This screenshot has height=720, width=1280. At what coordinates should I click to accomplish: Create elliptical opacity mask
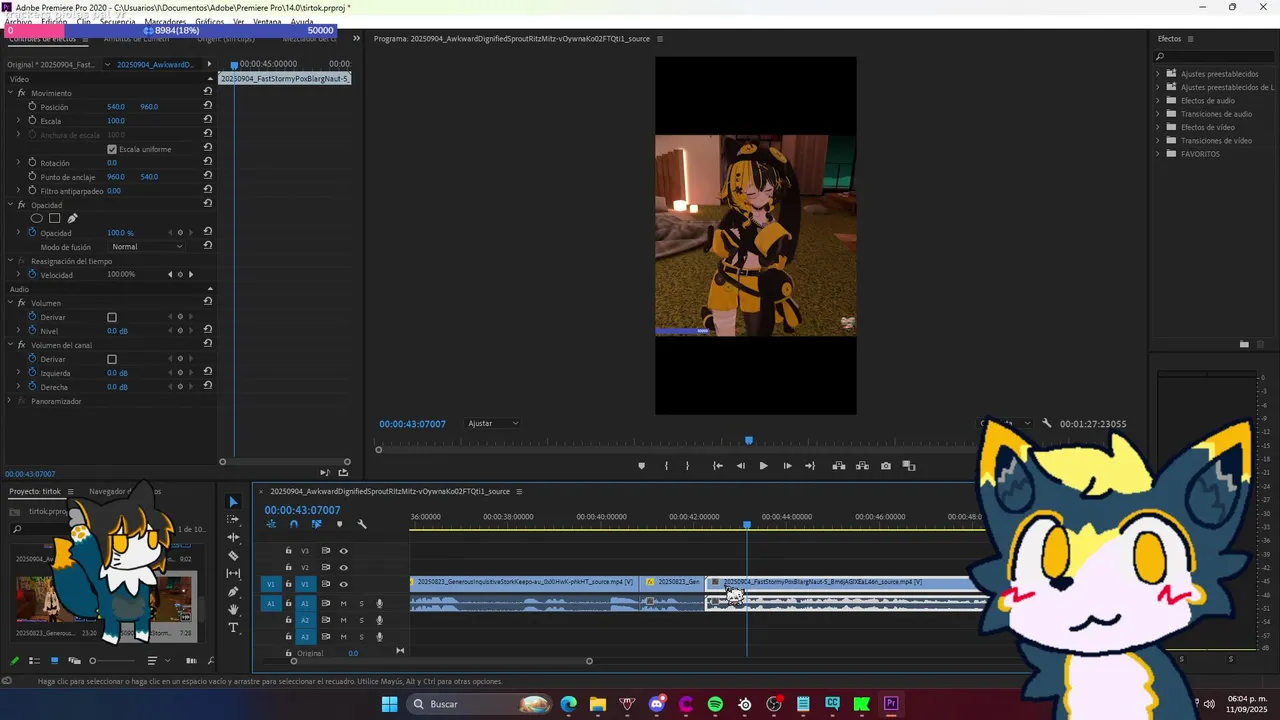pos(37,218)
